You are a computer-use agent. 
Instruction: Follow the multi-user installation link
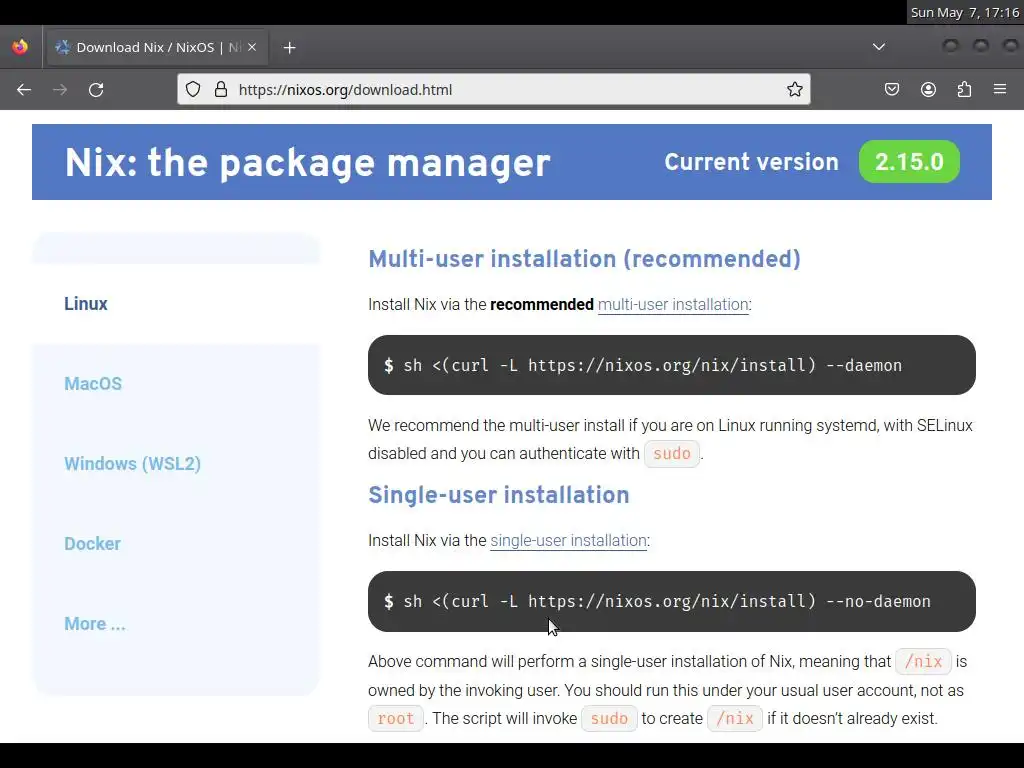(x=673, y=305)
